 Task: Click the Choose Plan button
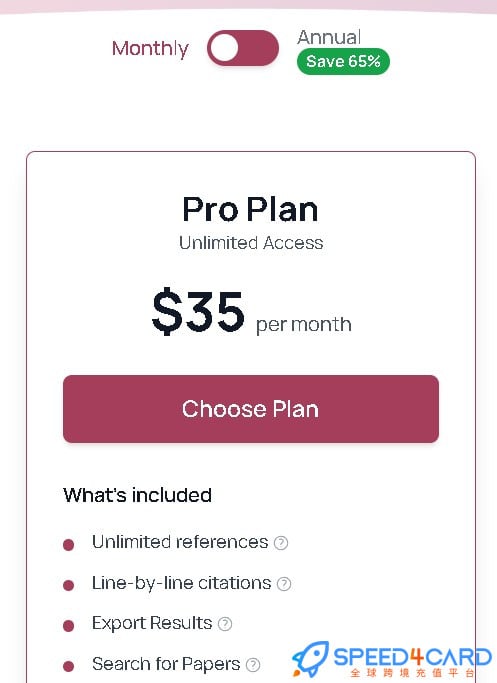[x=251, y=409]
